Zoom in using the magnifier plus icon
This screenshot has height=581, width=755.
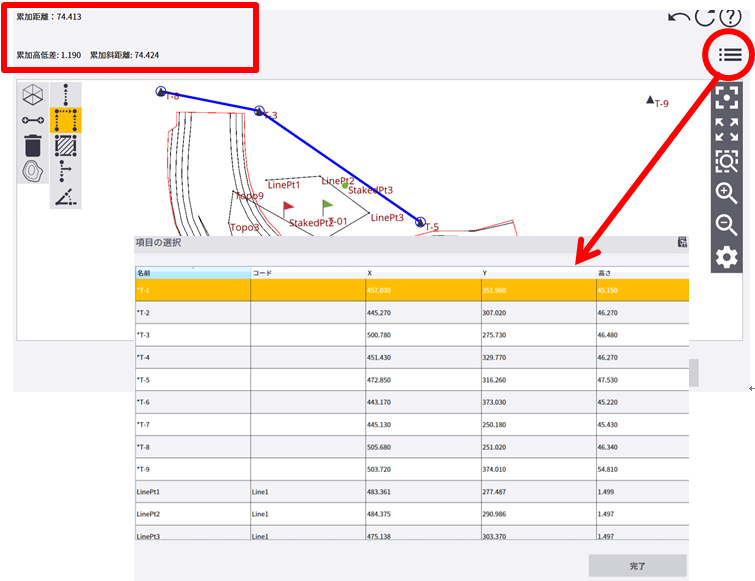pyautogui.click(x=726, y=193)
